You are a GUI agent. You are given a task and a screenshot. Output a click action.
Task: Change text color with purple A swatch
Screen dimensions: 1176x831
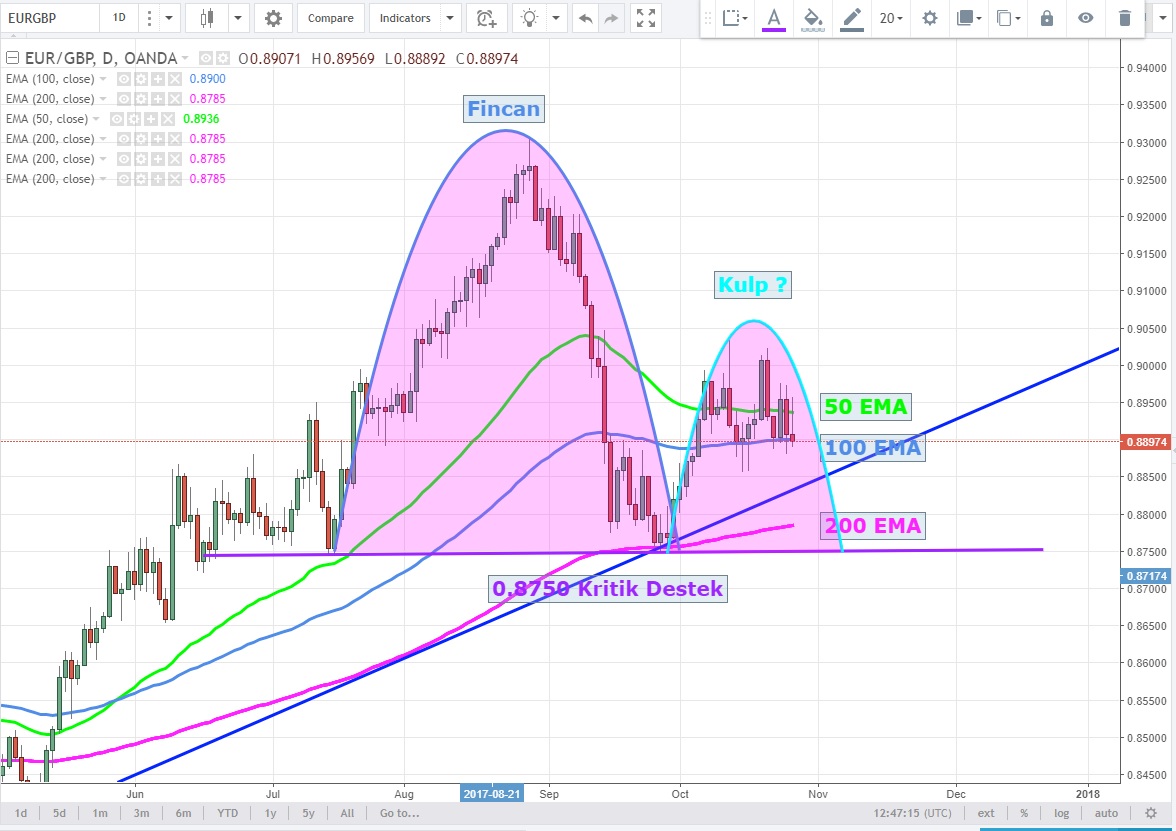(773, 18)
